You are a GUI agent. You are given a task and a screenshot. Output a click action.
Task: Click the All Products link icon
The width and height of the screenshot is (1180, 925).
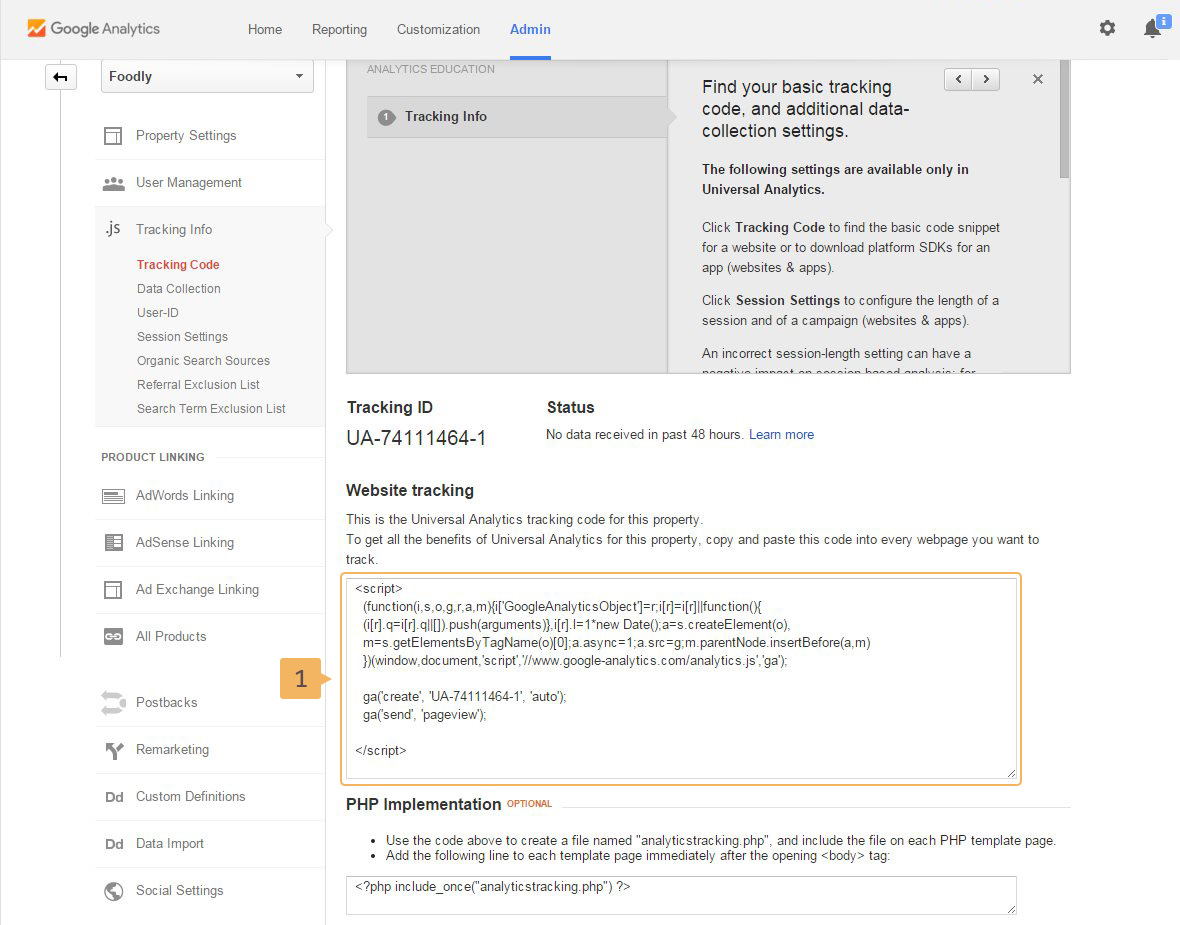pyautogui.click(x=113, y=637)
